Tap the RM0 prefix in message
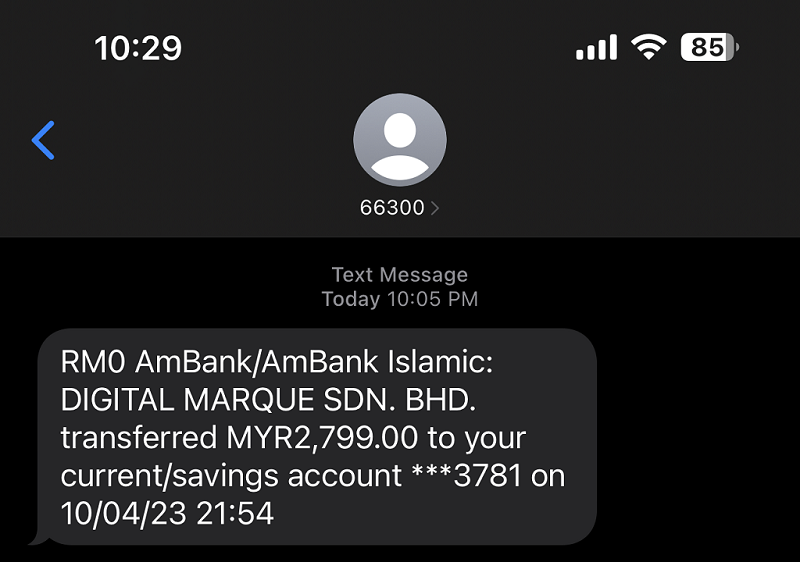This screenshot has width=800, height=562. coord(93,362)
